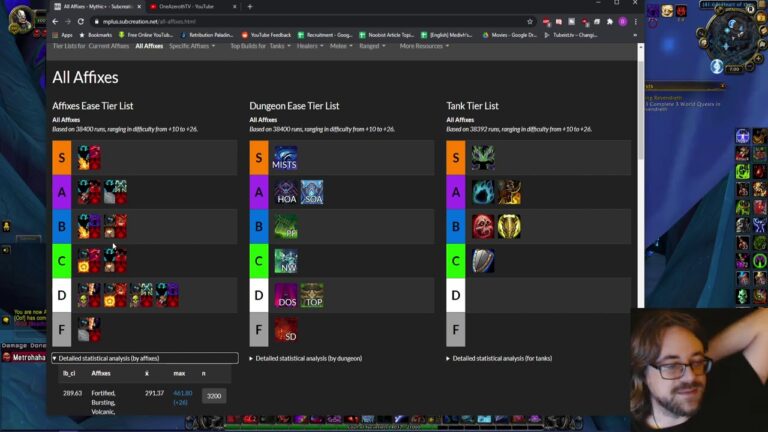Open the S tier tank class icon
Viewport: 768px width, 432px height.
coord(483,158)
